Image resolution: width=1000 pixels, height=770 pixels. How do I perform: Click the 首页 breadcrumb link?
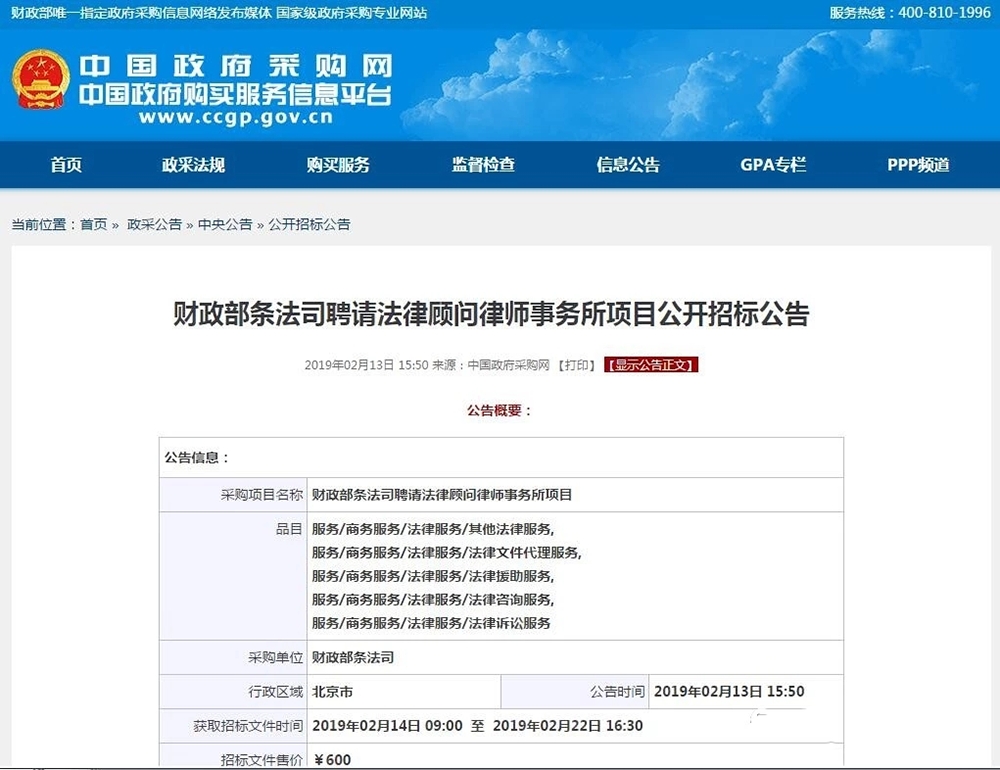(94, 225)
